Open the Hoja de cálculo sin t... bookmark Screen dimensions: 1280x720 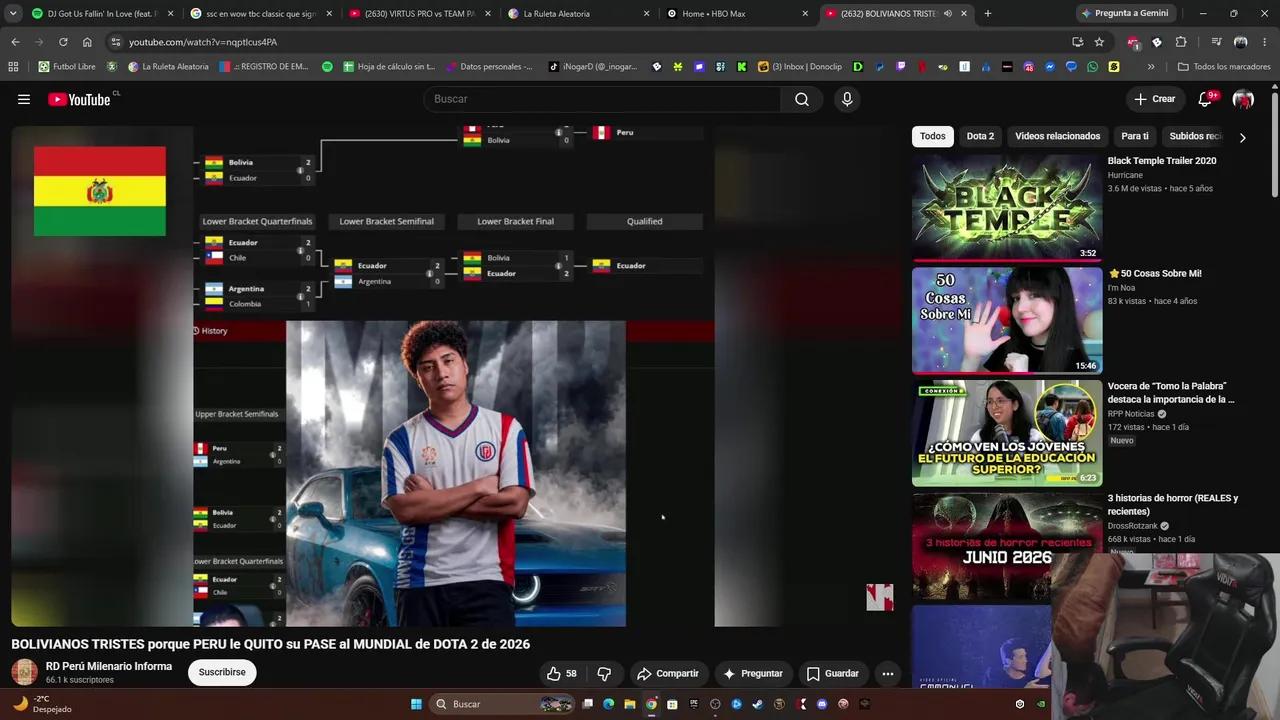pyautogui.click(x=389, y=67)
